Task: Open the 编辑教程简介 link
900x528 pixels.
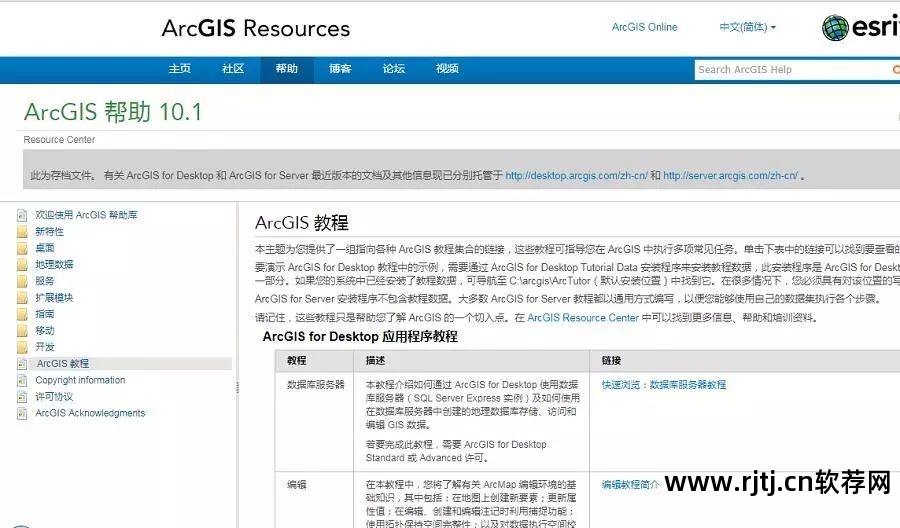Action: point(630,484)
